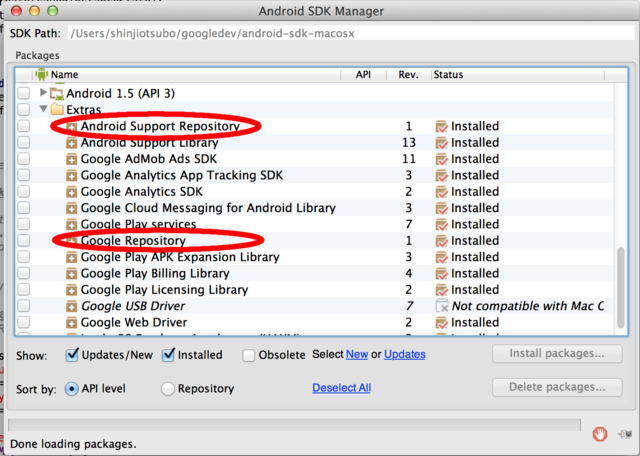Click the Rev. column header
This screenshot has height=456, width=640.
[408, 75]
